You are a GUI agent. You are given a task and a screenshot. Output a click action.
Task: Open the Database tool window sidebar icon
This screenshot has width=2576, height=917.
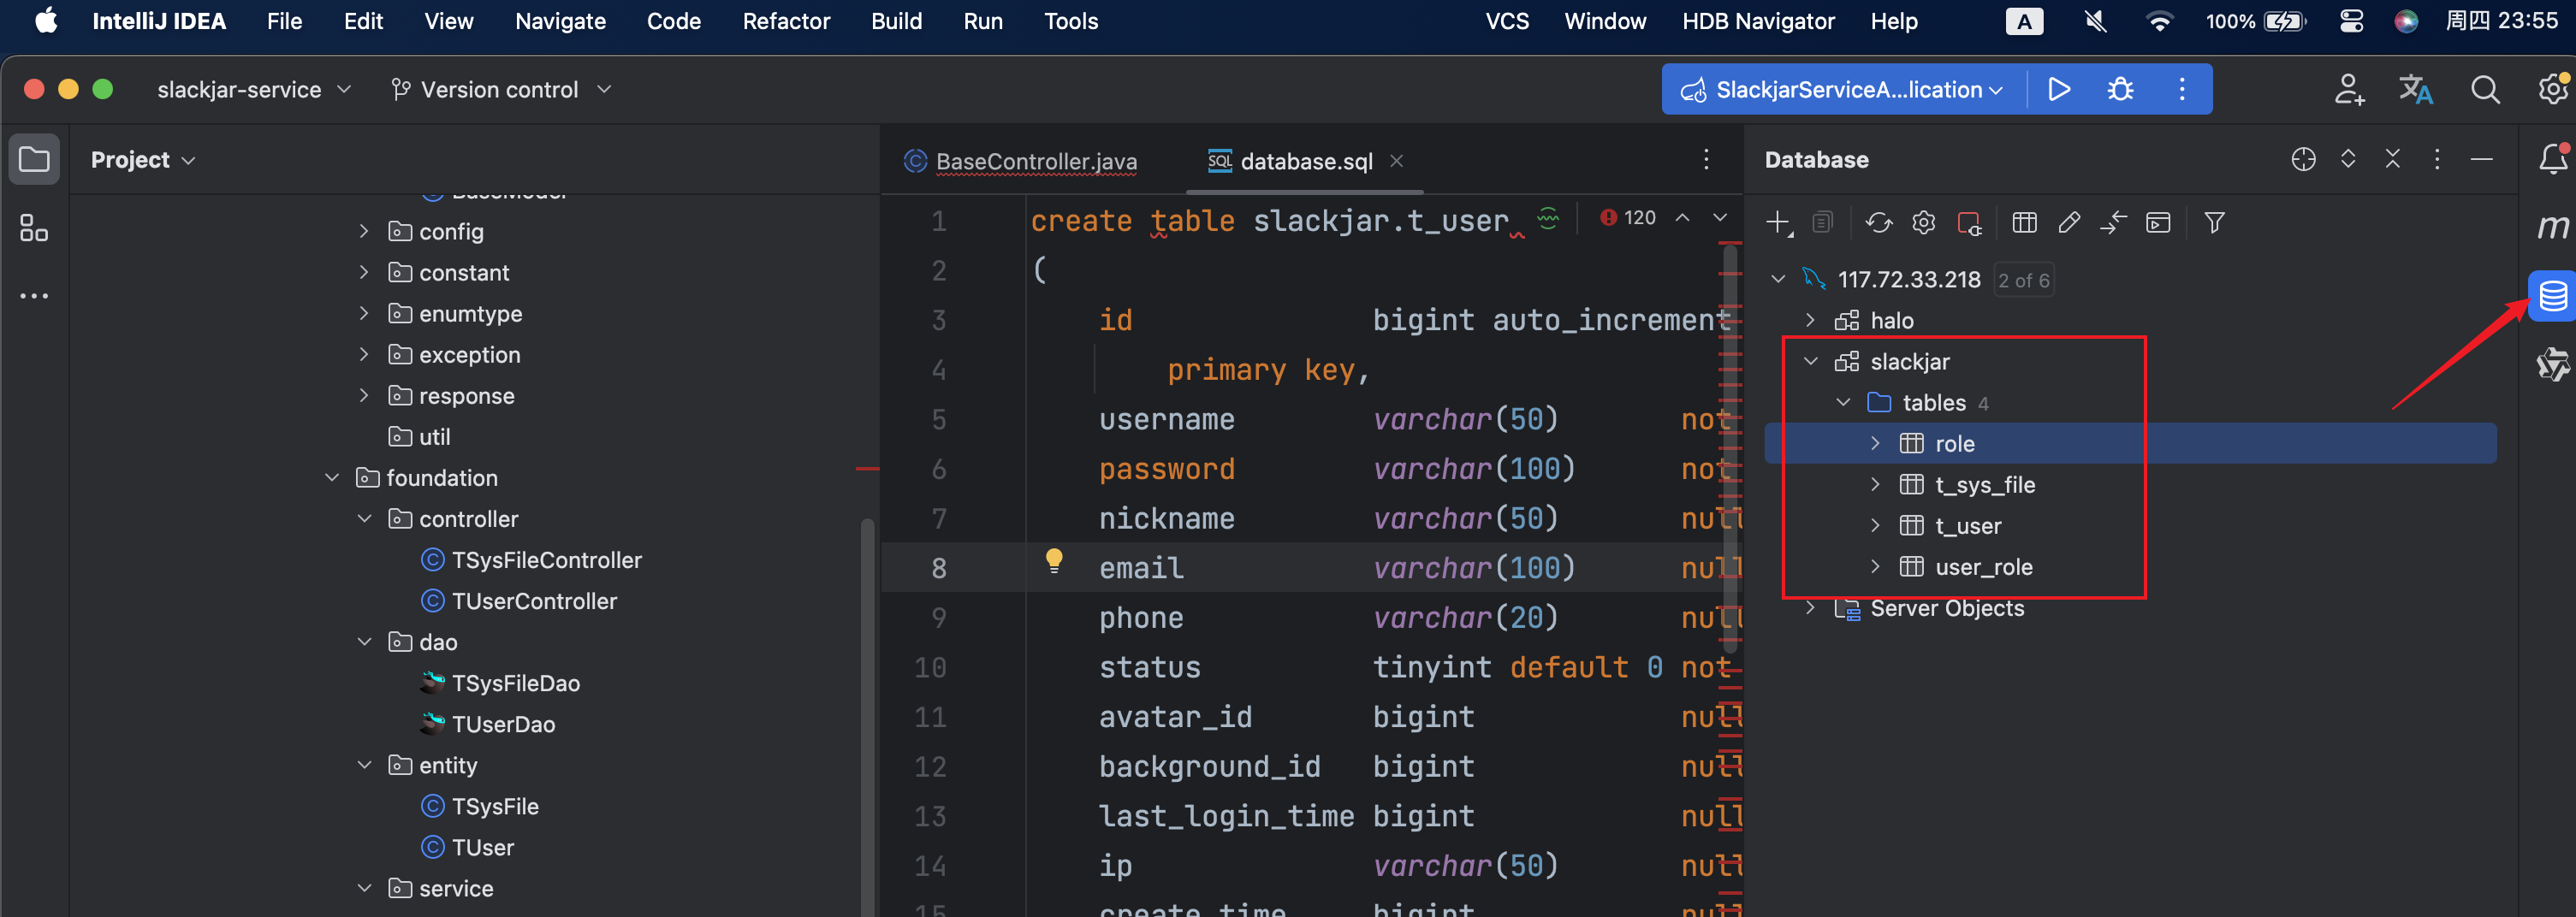point(2551,296)
